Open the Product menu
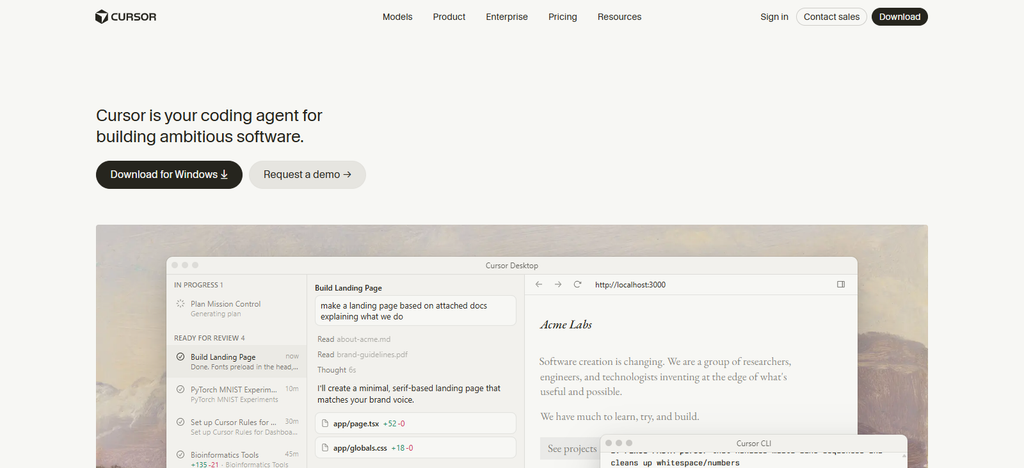 pos(449,17)
